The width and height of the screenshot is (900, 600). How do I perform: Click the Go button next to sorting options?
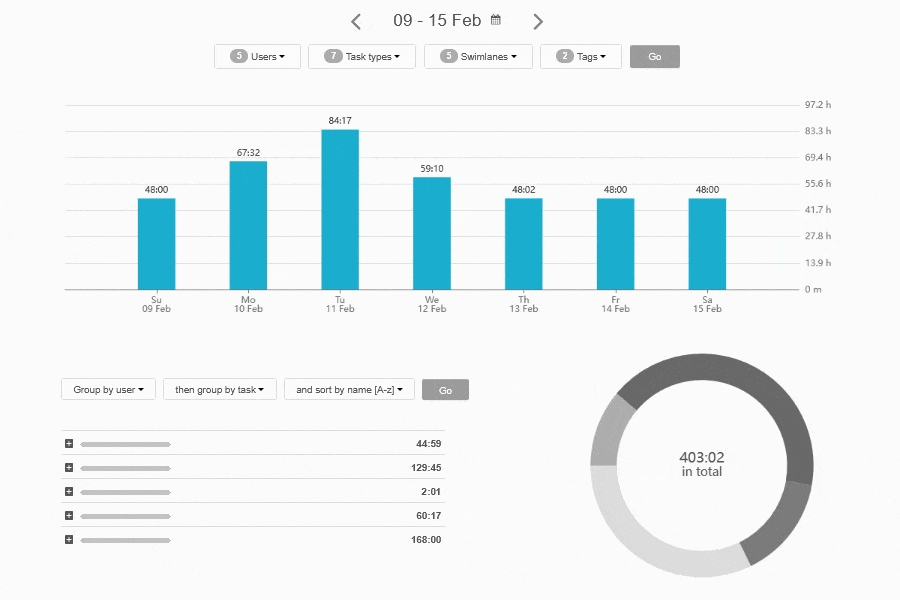coord(445,389)
